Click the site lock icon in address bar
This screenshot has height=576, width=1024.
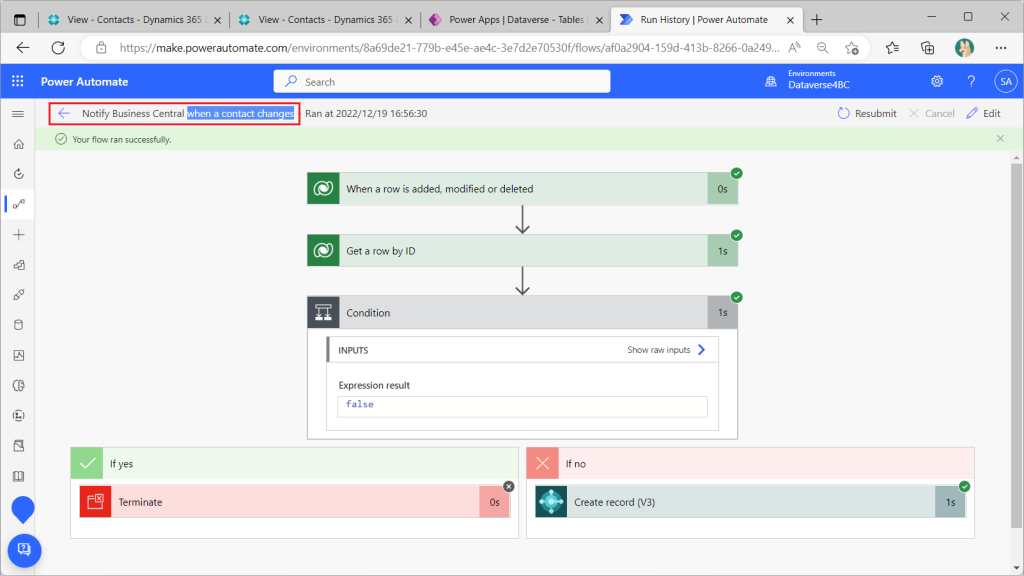click(x=101, y=48)
